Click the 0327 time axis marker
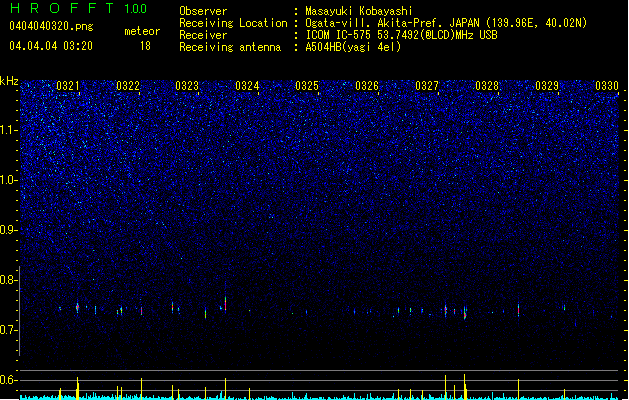This screenshot has width=629, height=400. tap(427, 86)
